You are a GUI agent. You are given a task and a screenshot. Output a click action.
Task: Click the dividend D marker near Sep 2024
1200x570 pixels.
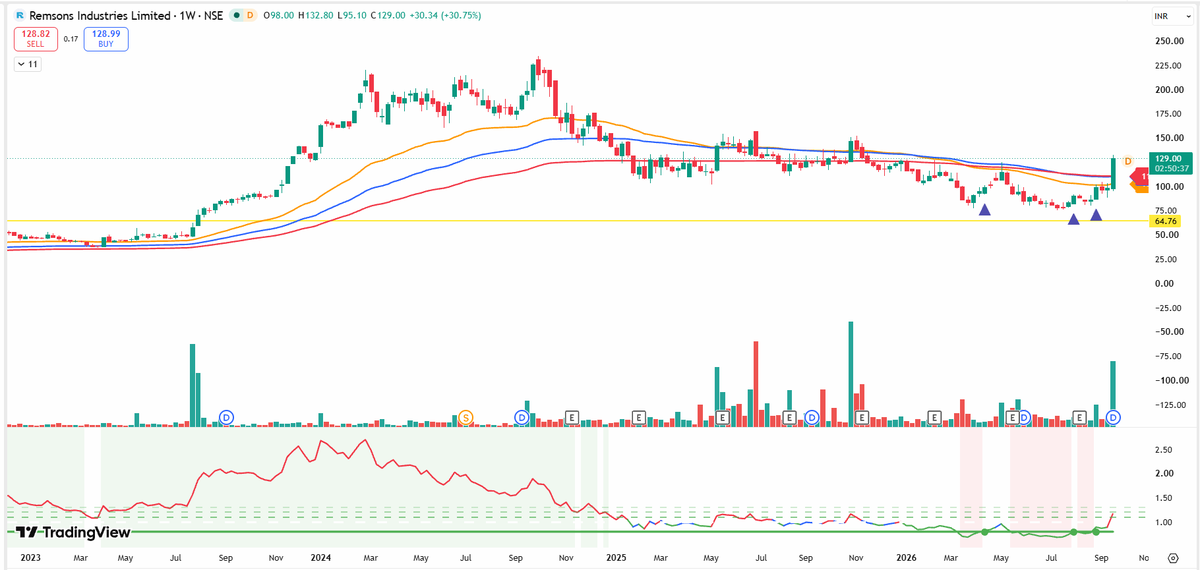521,416
